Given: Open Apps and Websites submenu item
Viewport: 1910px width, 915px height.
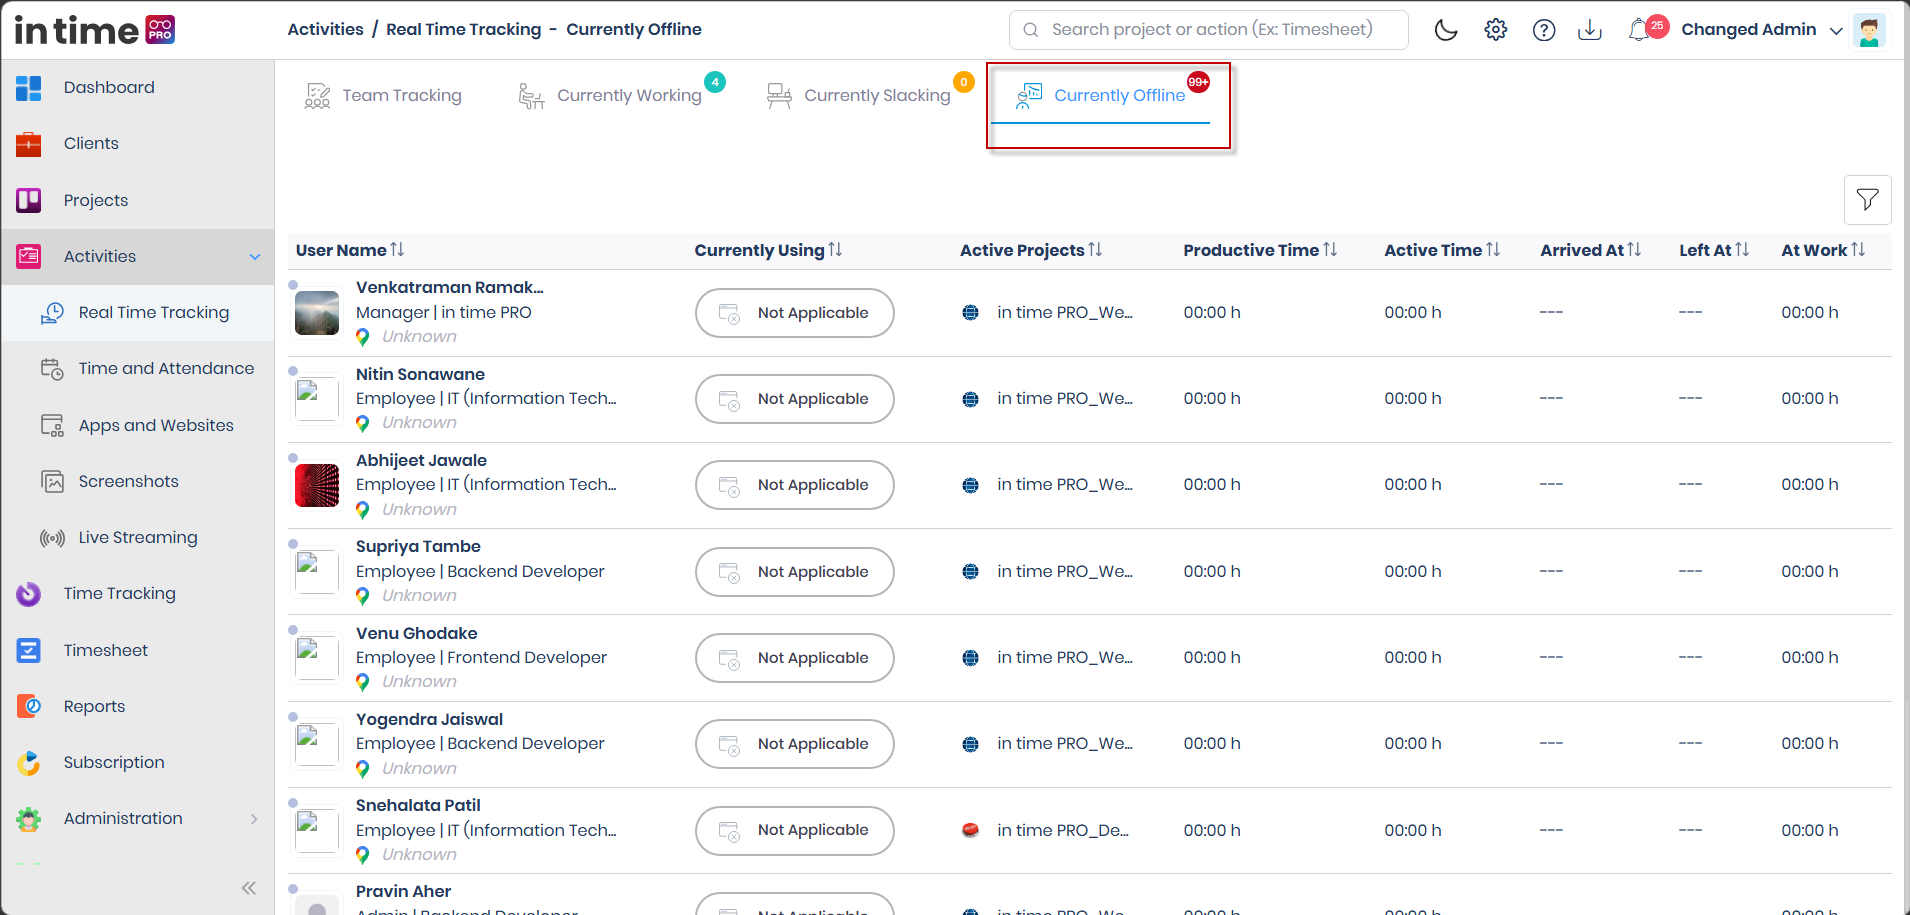Looking at the screenshot, I should tap(138, 425).
